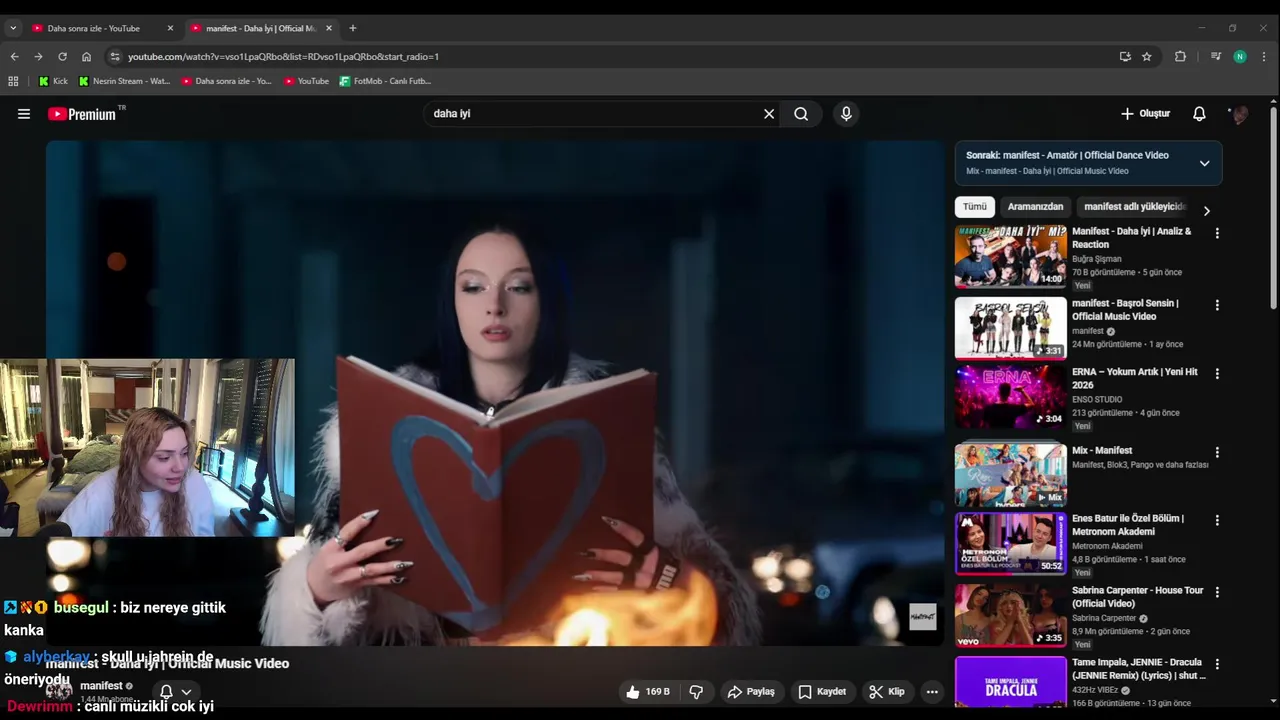Open options for Mix - Manifest item

1217,452
